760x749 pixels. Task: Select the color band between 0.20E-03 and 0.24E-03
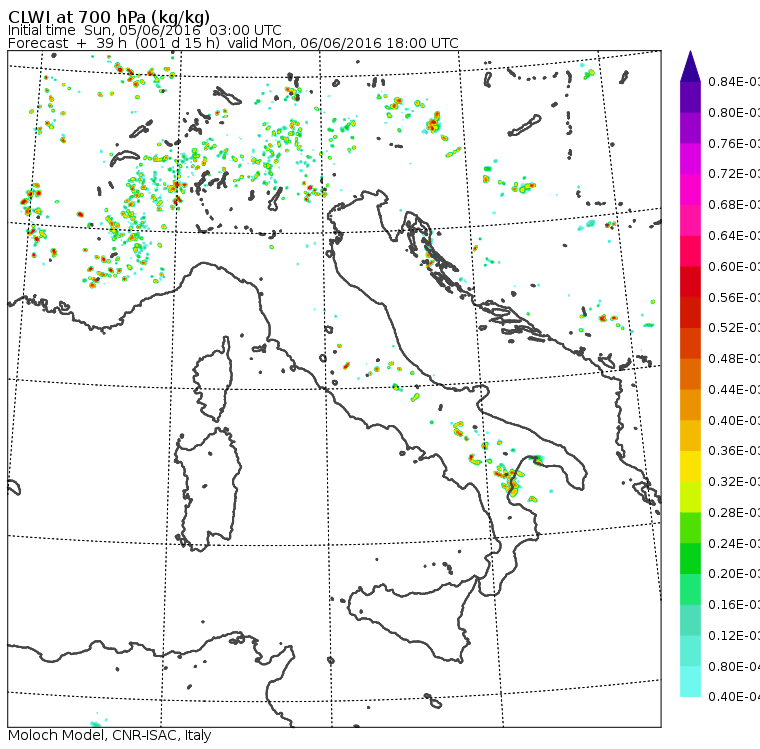(x=690, y=559)
